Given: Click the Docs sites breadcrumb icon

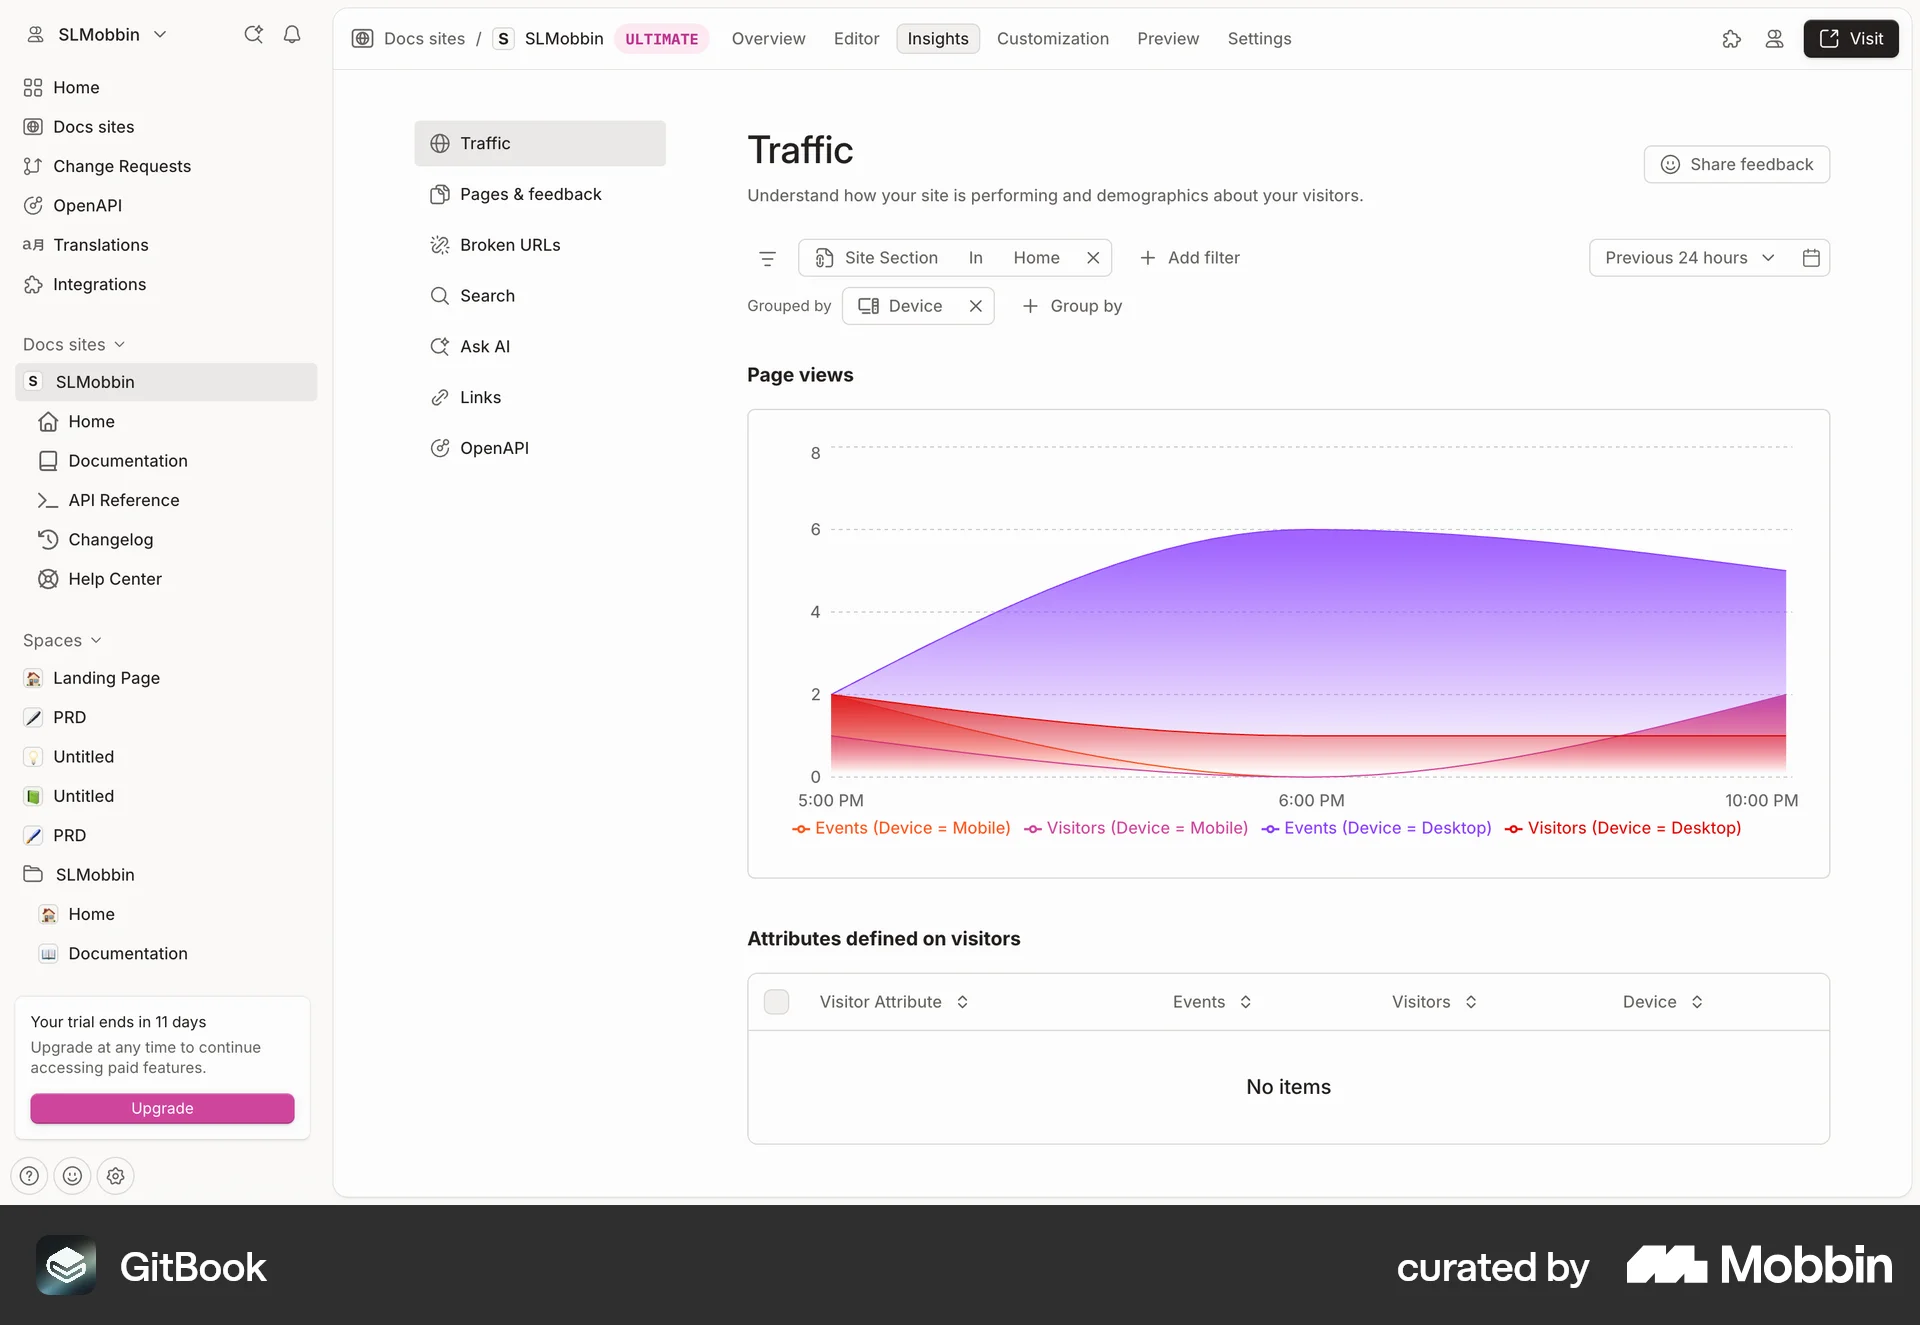Looking at the screenshot, I should (x=363, y=39).
